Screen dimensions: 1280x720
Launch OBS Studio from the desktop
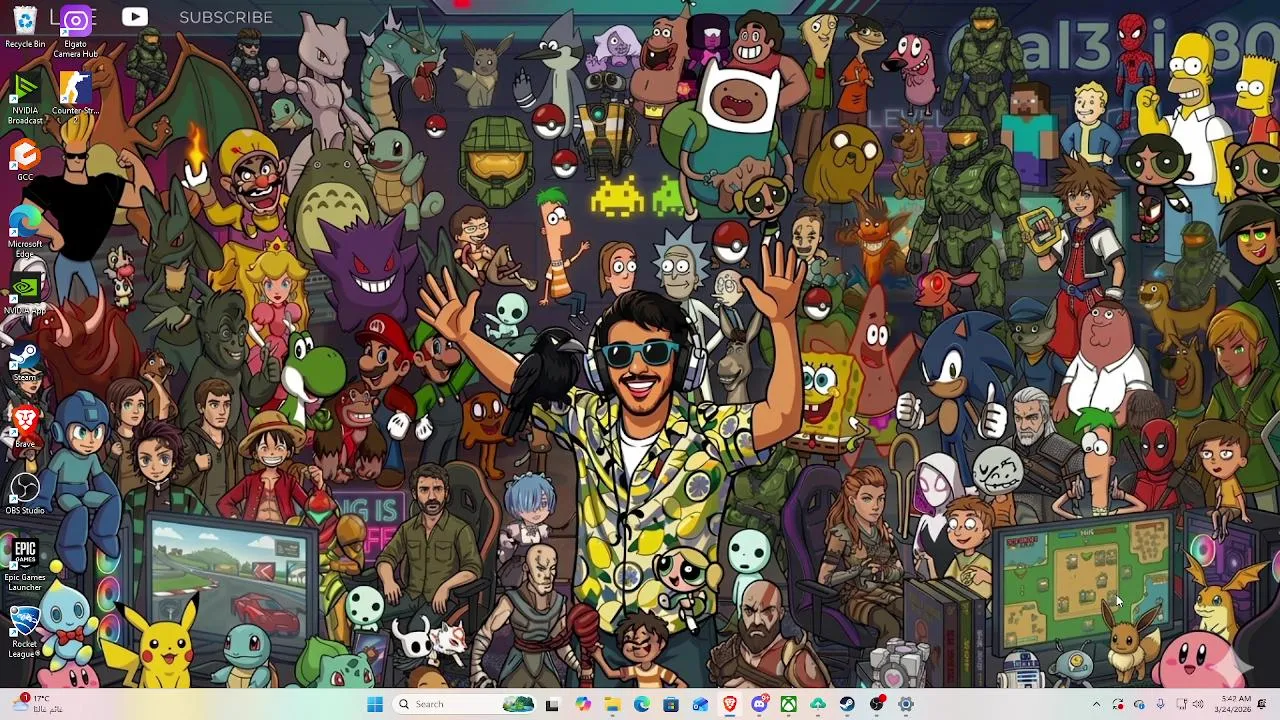[25, 495]
